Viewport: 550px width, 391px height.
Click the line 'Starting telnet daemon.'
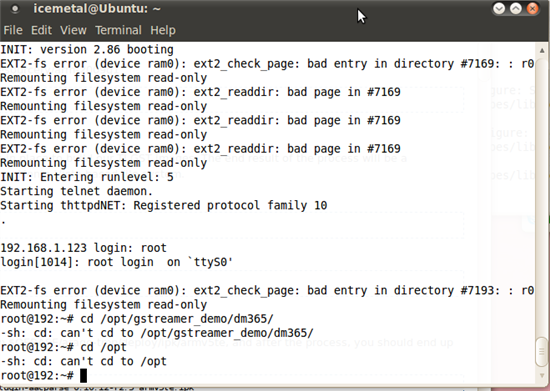(x=76, y=191)
